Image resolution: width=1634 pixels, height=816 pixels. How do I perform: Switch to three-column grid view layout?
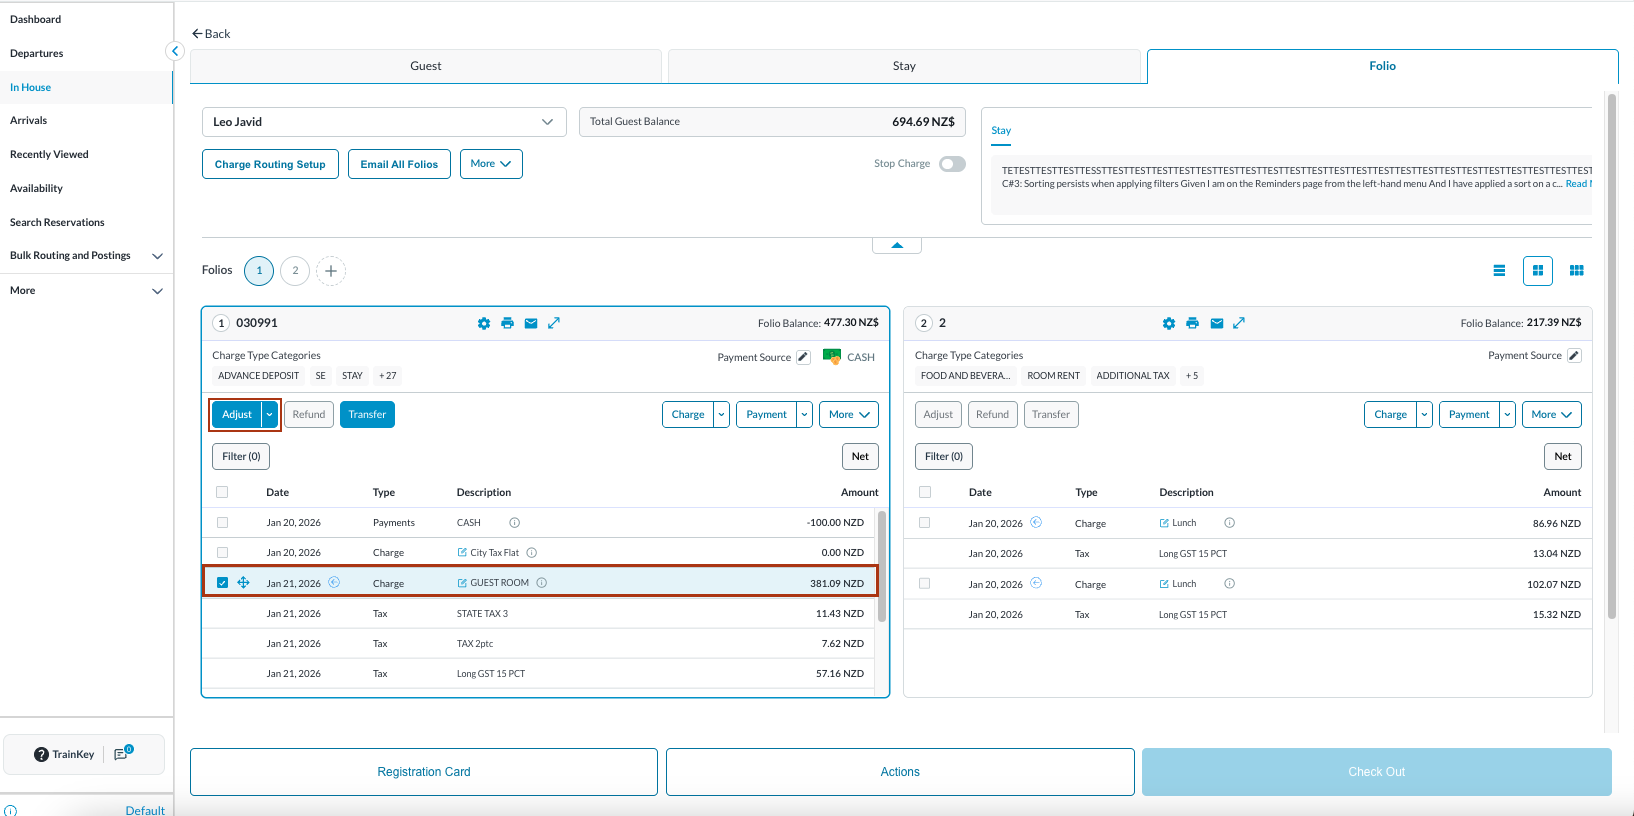(1576, 270)
